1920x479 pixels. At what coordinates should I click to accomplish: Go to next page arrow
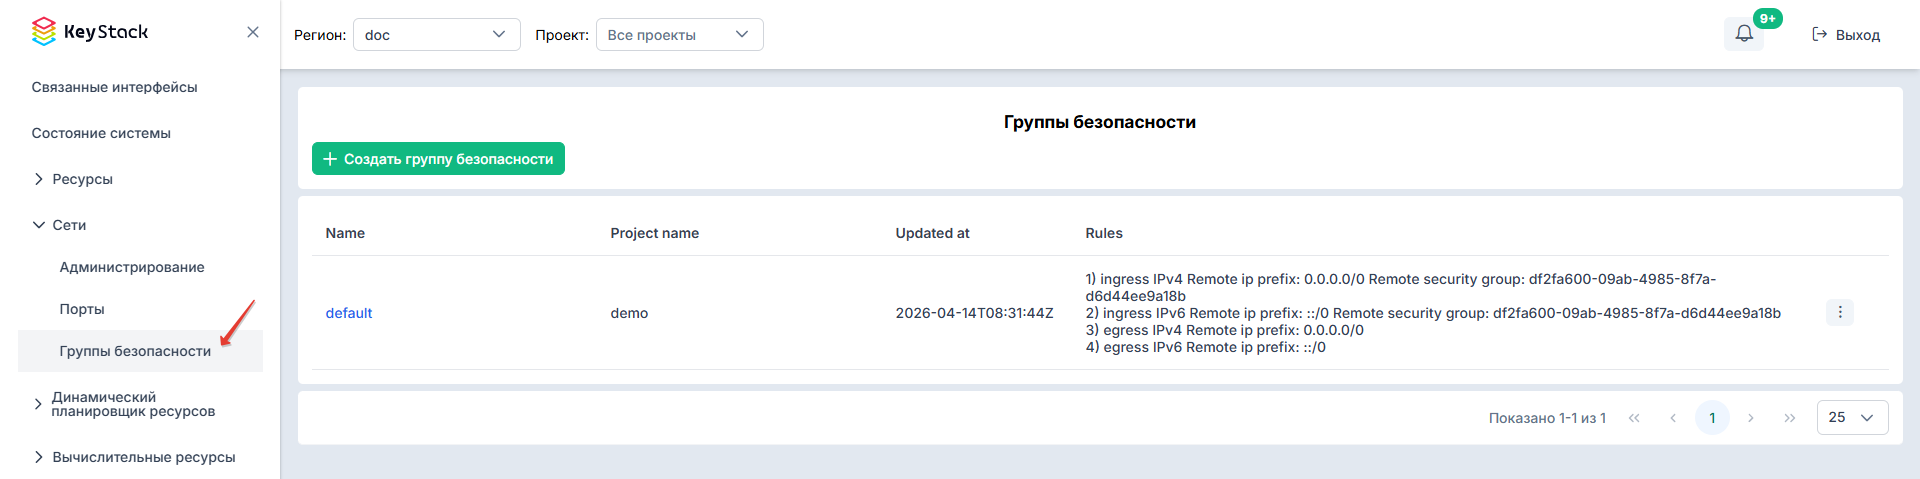tap(1751, 418)
